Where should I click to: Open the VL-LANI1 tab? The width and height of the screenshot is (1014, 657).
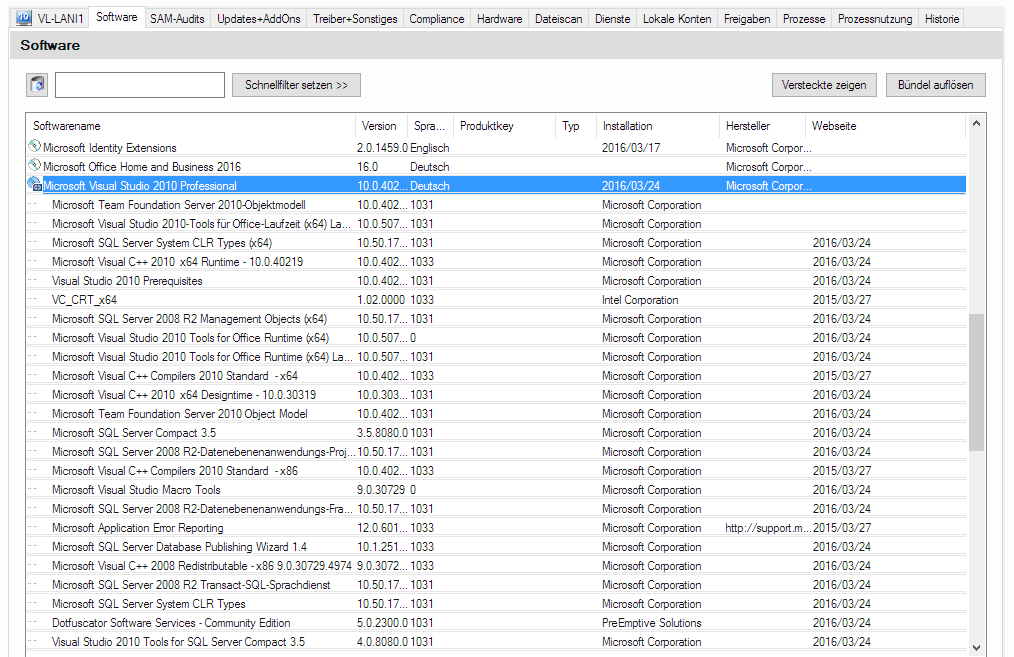pyautogui.click(x=50, y=19)
